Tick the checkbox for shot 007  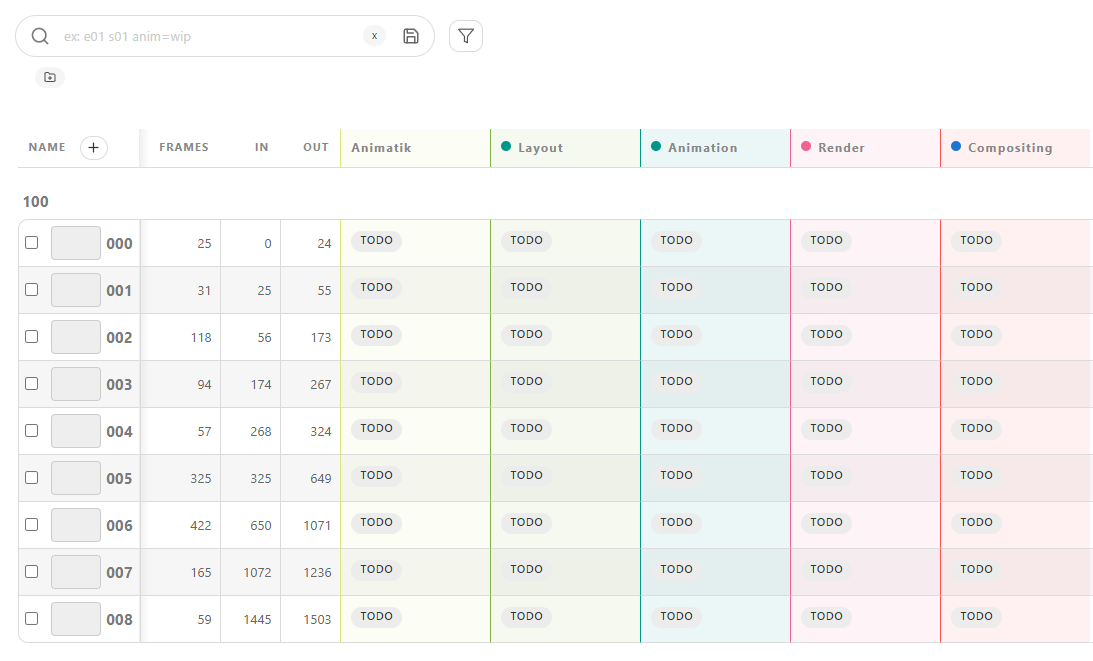tap(31, 572)
